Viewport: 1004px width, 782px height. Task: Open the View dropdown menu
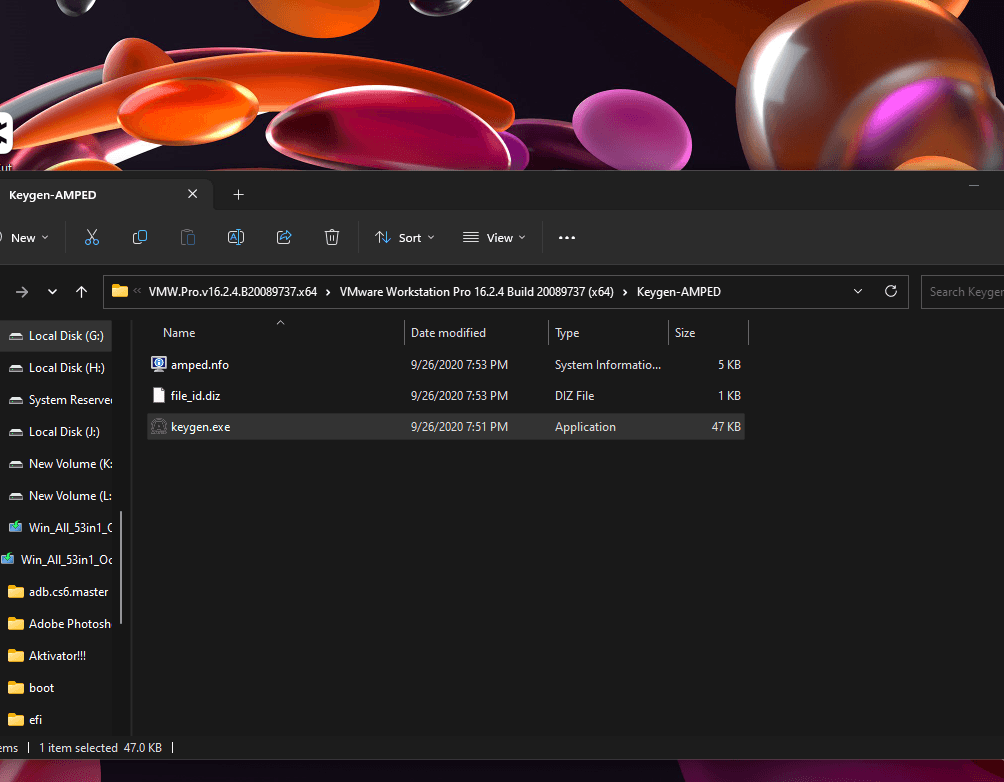494,238
